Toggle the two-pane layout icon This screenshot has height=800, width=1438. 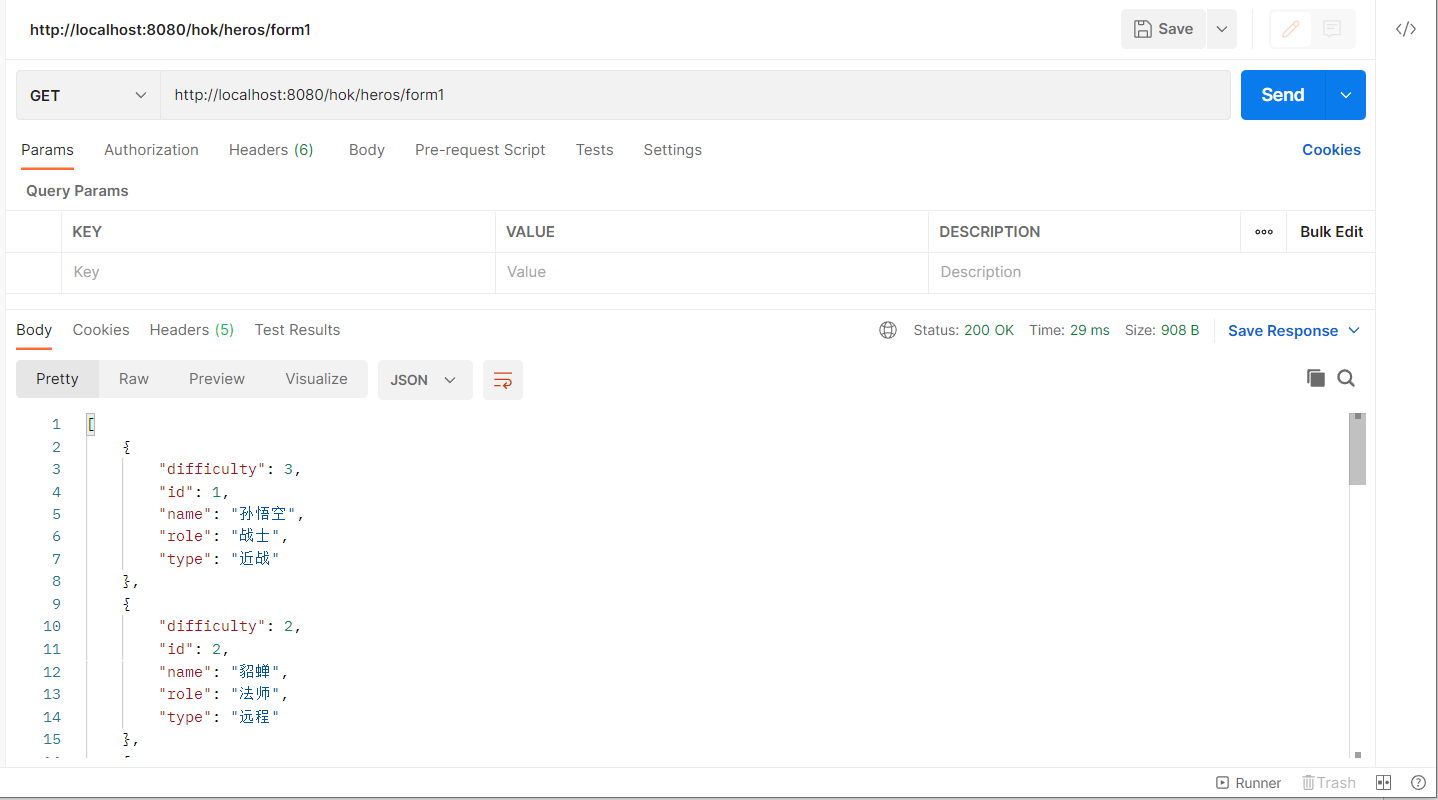click(x=1384, y=783)
